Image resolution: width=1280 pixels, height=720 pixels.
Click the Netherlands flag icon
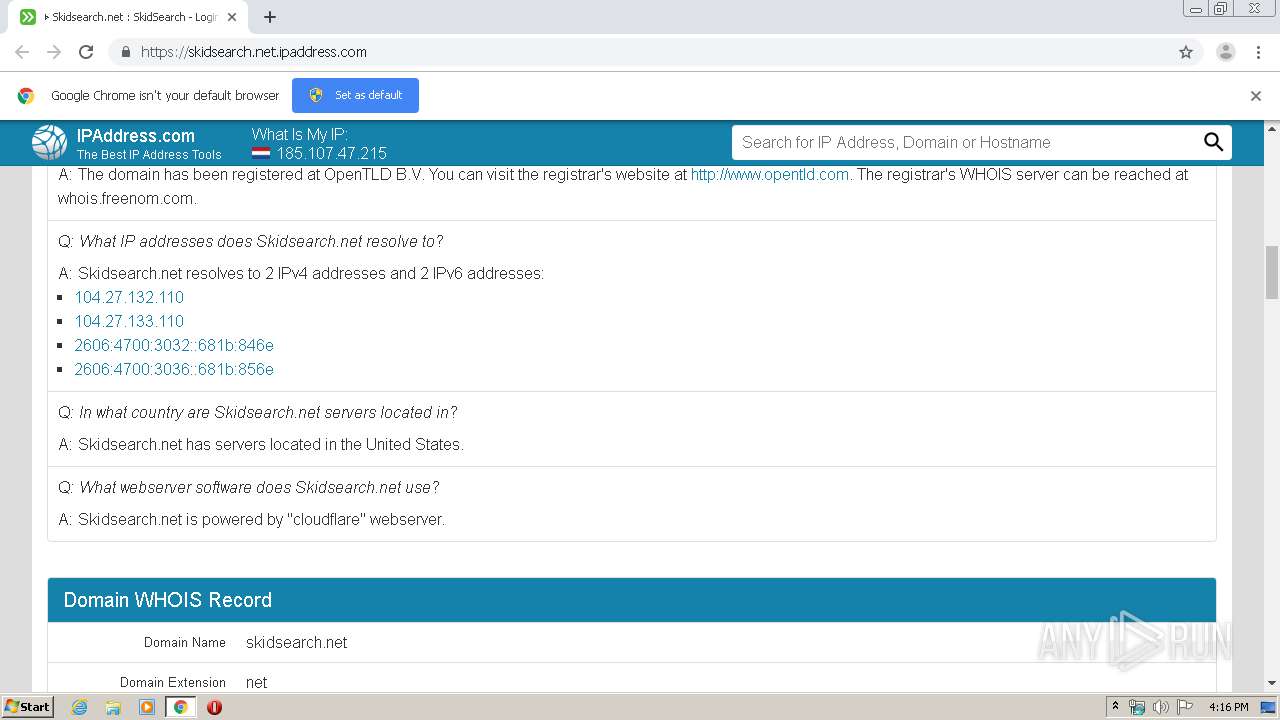(x=261, y=154)
